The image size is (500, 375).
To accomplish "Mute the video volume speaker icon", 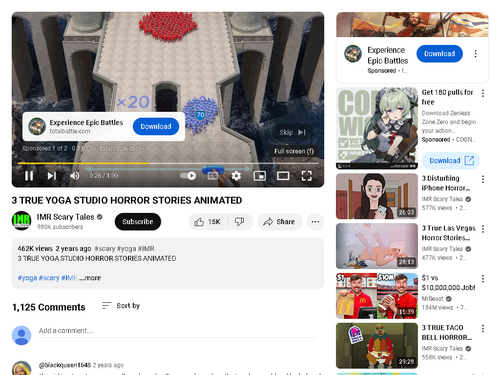I will pos(74,176).
